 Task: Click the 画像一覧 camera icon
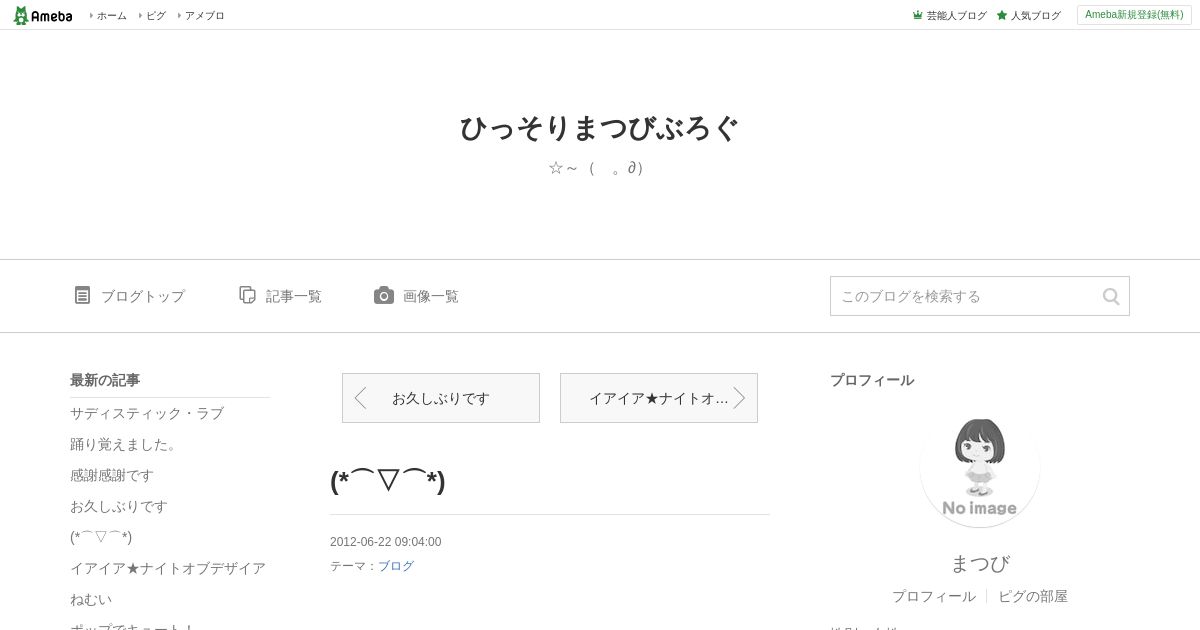[x=384, y=295]
